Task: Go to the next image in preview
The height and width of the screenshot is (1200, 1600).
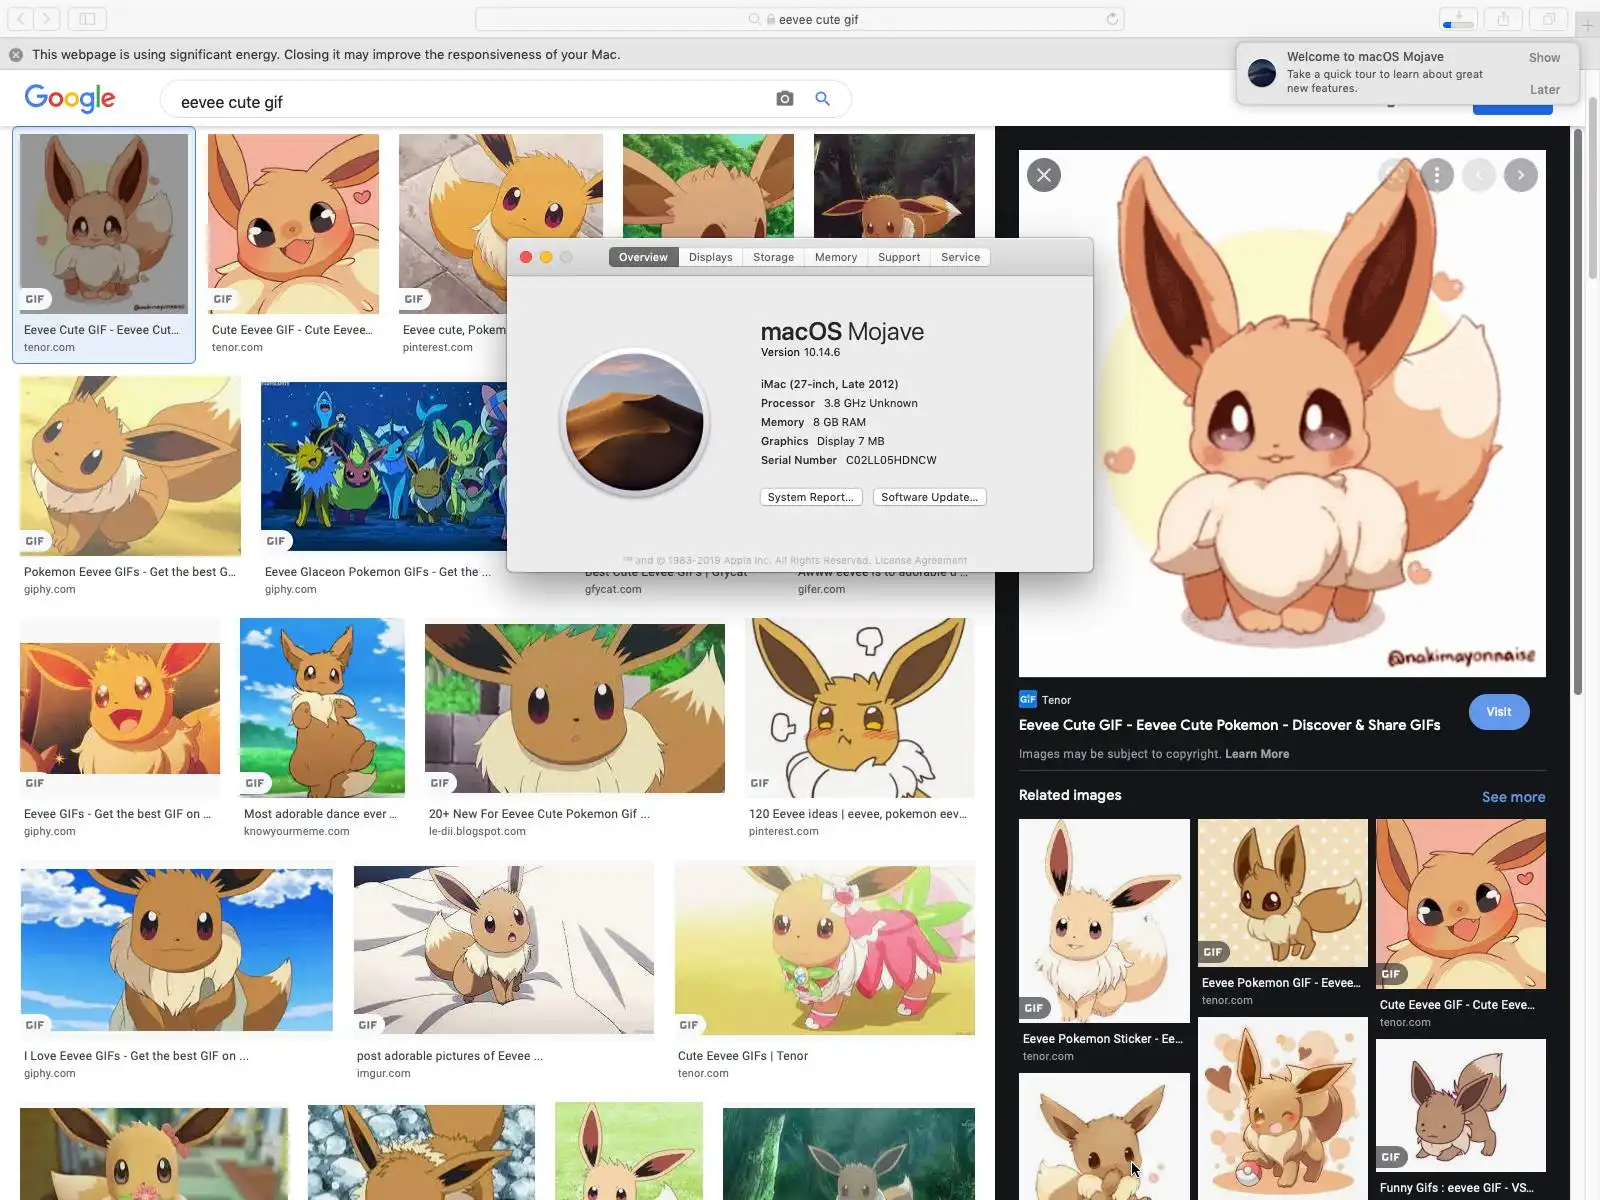Action: [1521, 175]
